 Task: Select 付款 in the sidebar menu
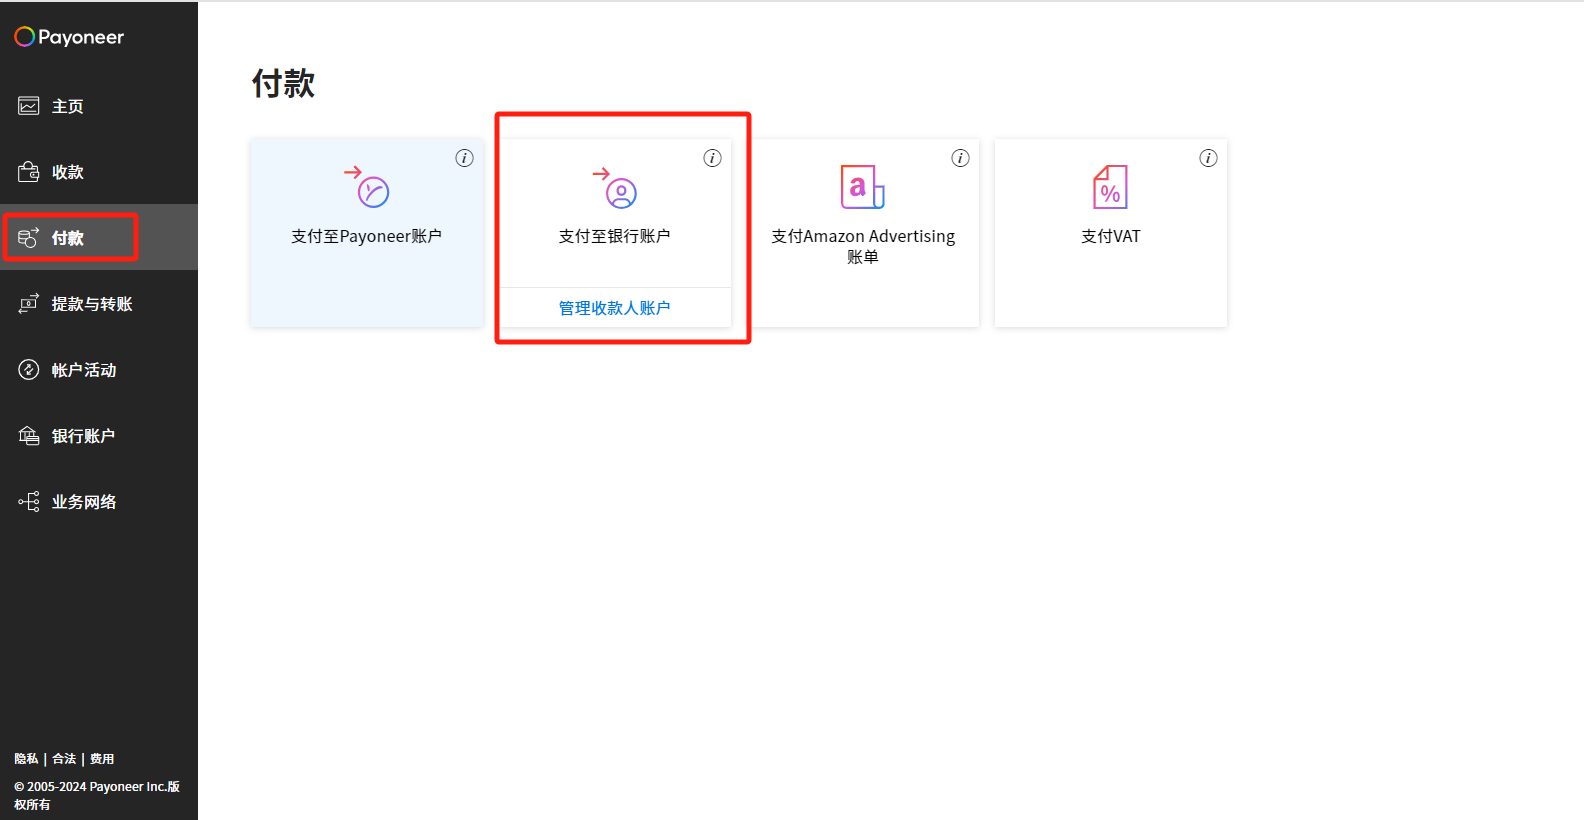pyautogui.click(x=99, y=238)
